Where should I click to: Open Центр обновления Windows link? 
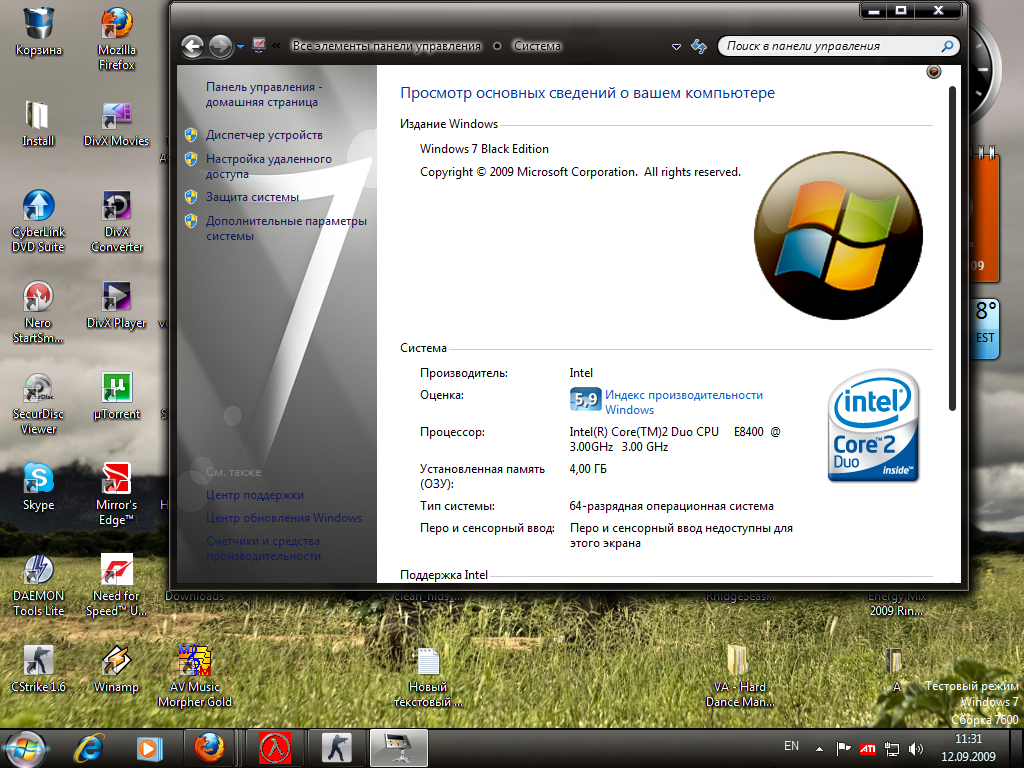click(x=283, y=518)
